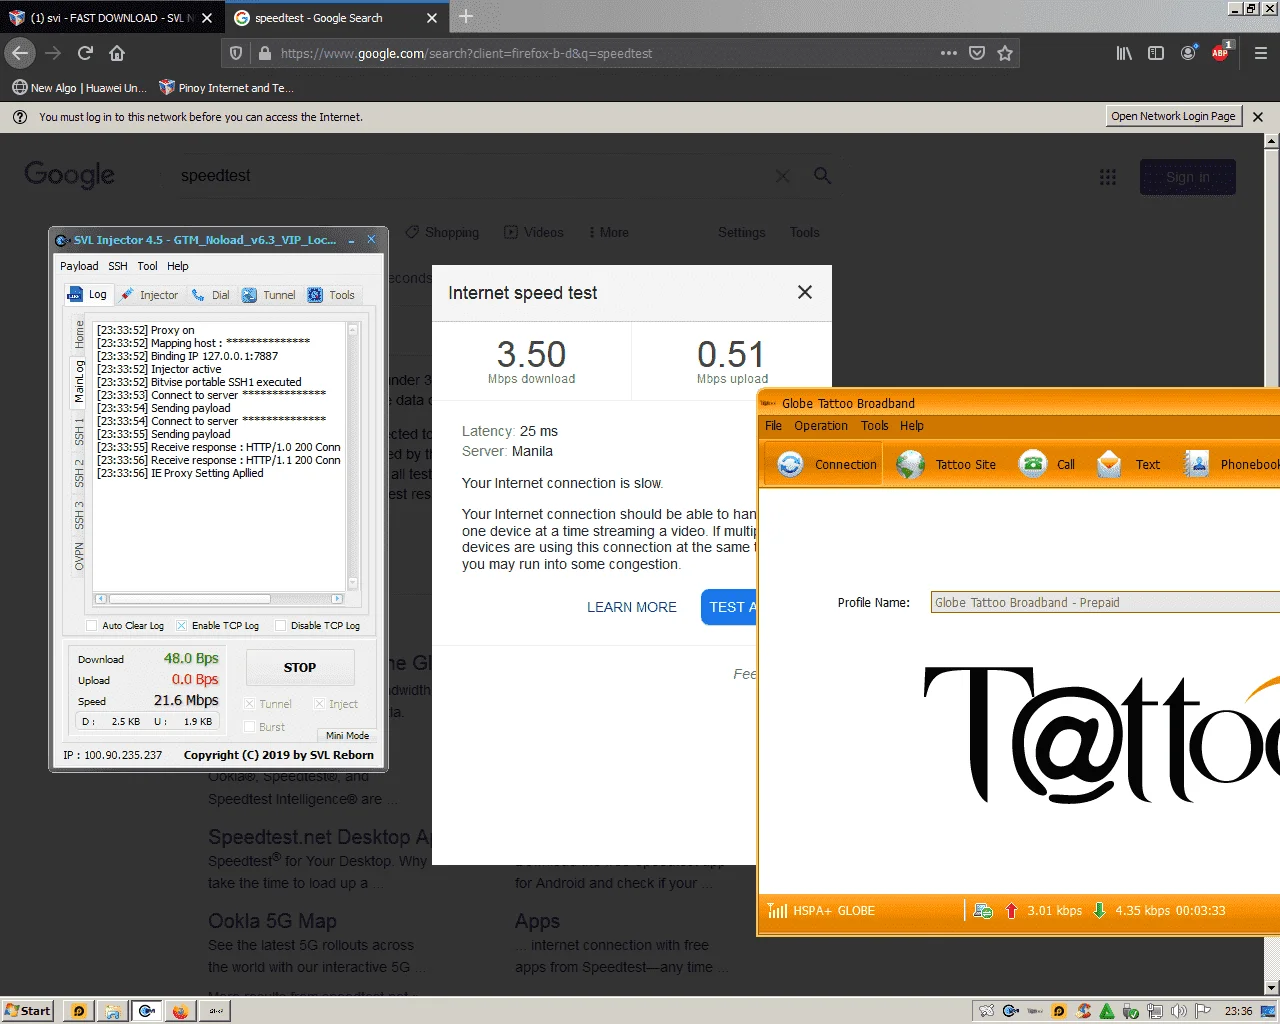Viewport: 1280px width, 1024px height.
Task: Click the log horizontal scrollbar
Action: click(219, 599)
